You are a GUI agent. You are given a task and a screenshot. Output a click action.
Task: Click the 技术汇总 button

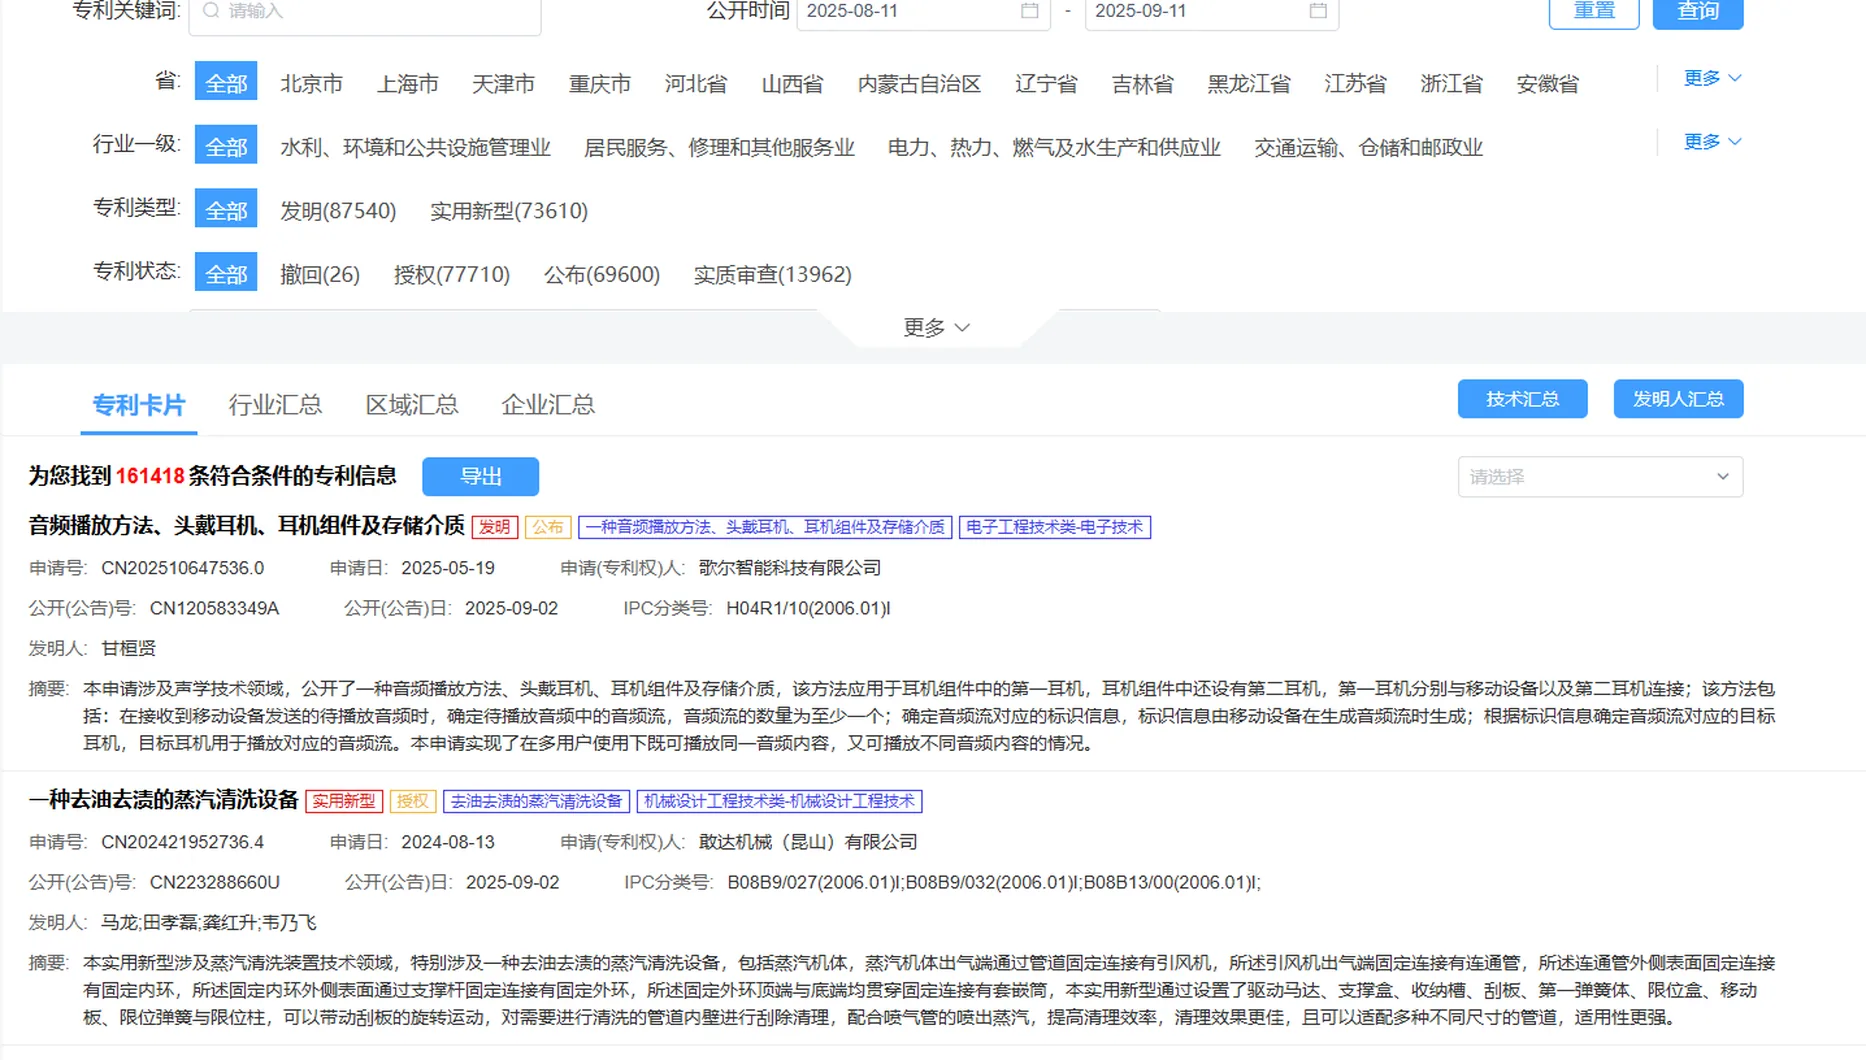coord(1522,399)
